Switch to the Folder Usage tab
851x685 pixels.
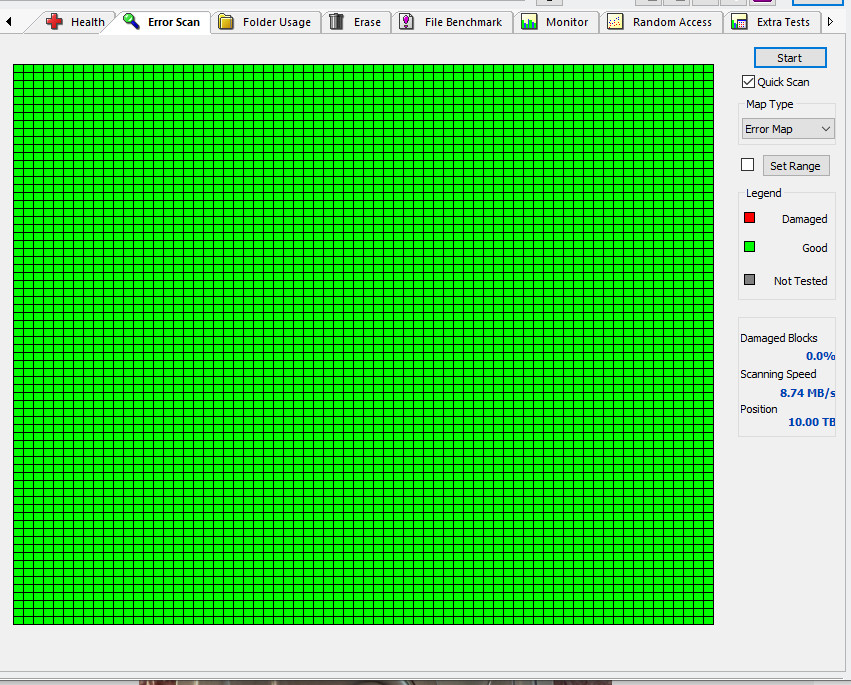coord(265,22)
